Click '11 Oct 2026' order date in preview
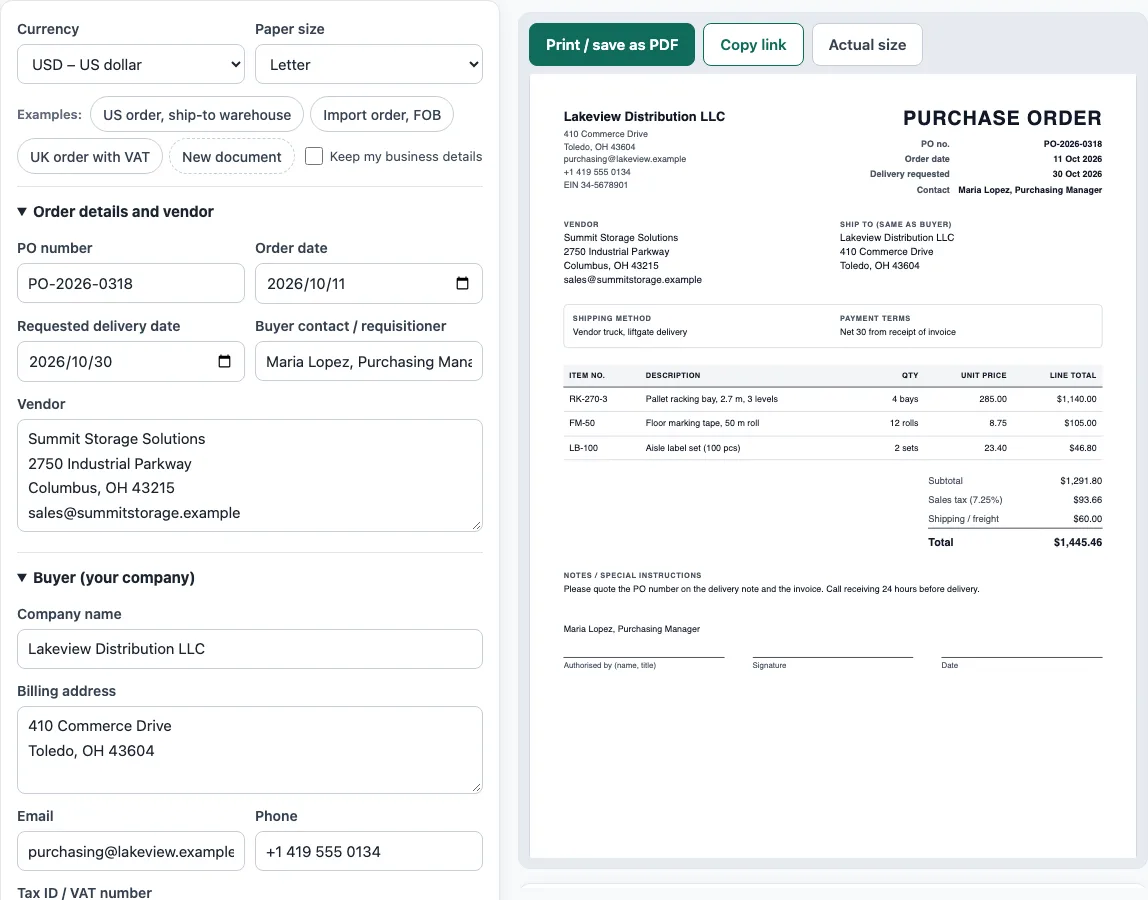1148x900 pixels. [1078, 159]
